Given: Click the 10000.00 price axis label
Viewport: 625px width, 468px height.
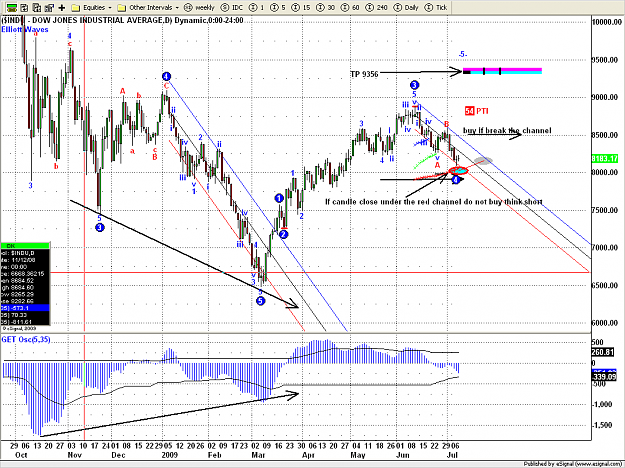Looking at the screenshot, I should click(x=607, y=22).
